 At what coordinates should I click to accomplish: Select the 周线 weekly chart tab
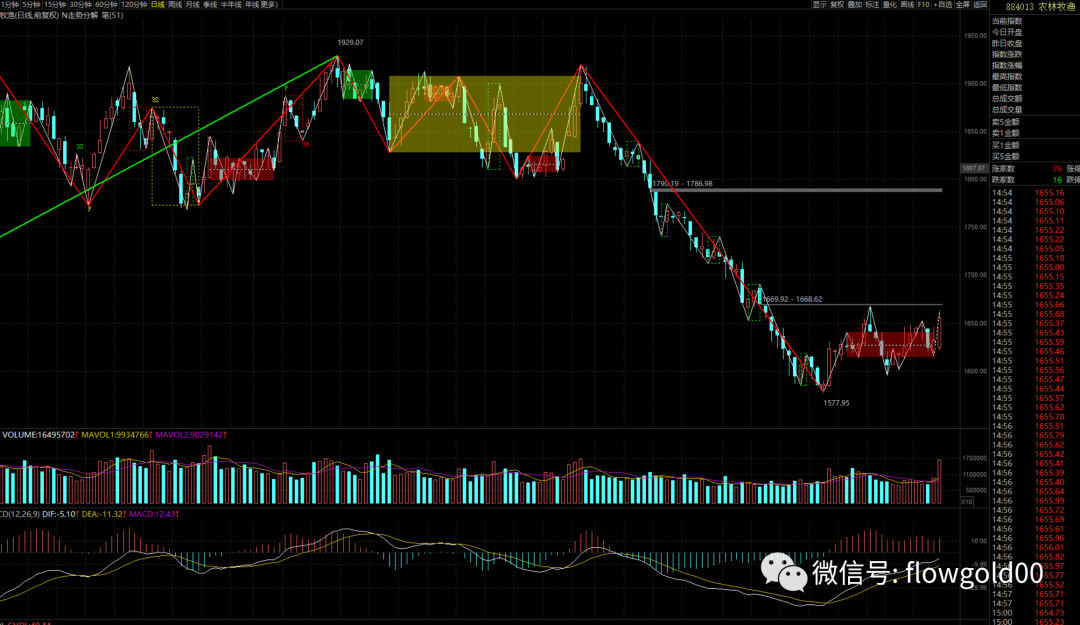coord(176,5)
